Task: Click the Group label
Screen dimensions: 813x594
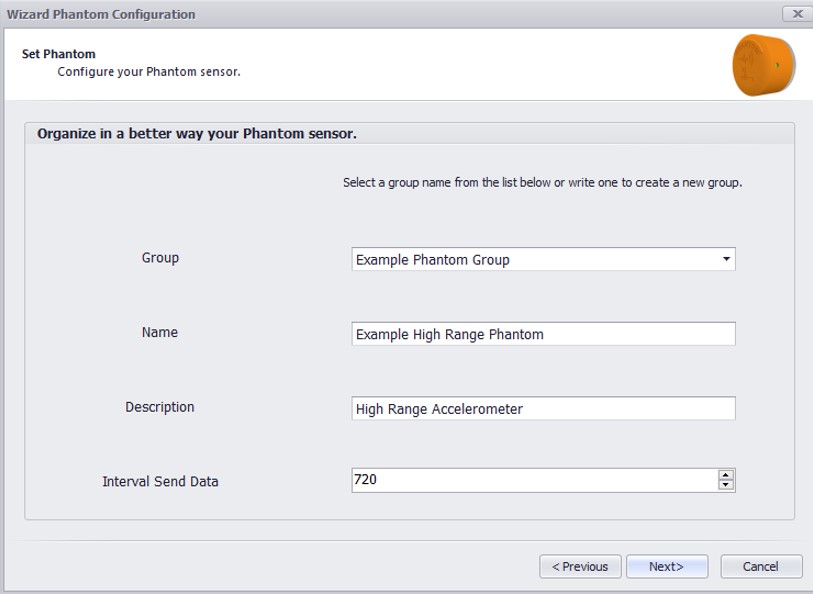Action: (x=160, y=258)
